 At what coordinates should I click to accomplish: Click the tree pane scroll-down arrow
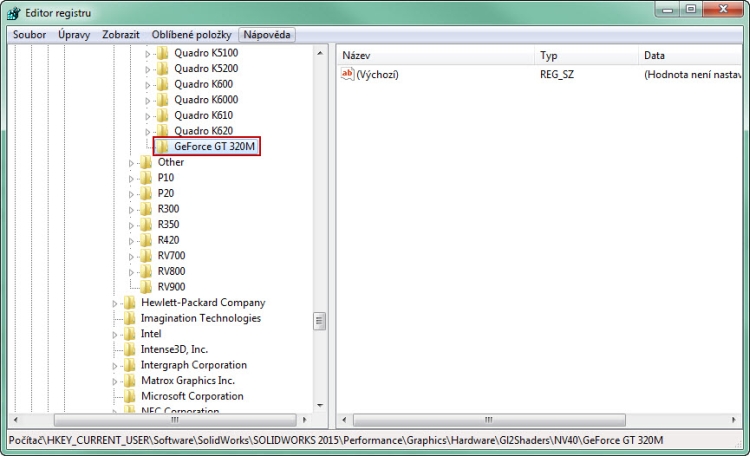click(x=320, y=405)
